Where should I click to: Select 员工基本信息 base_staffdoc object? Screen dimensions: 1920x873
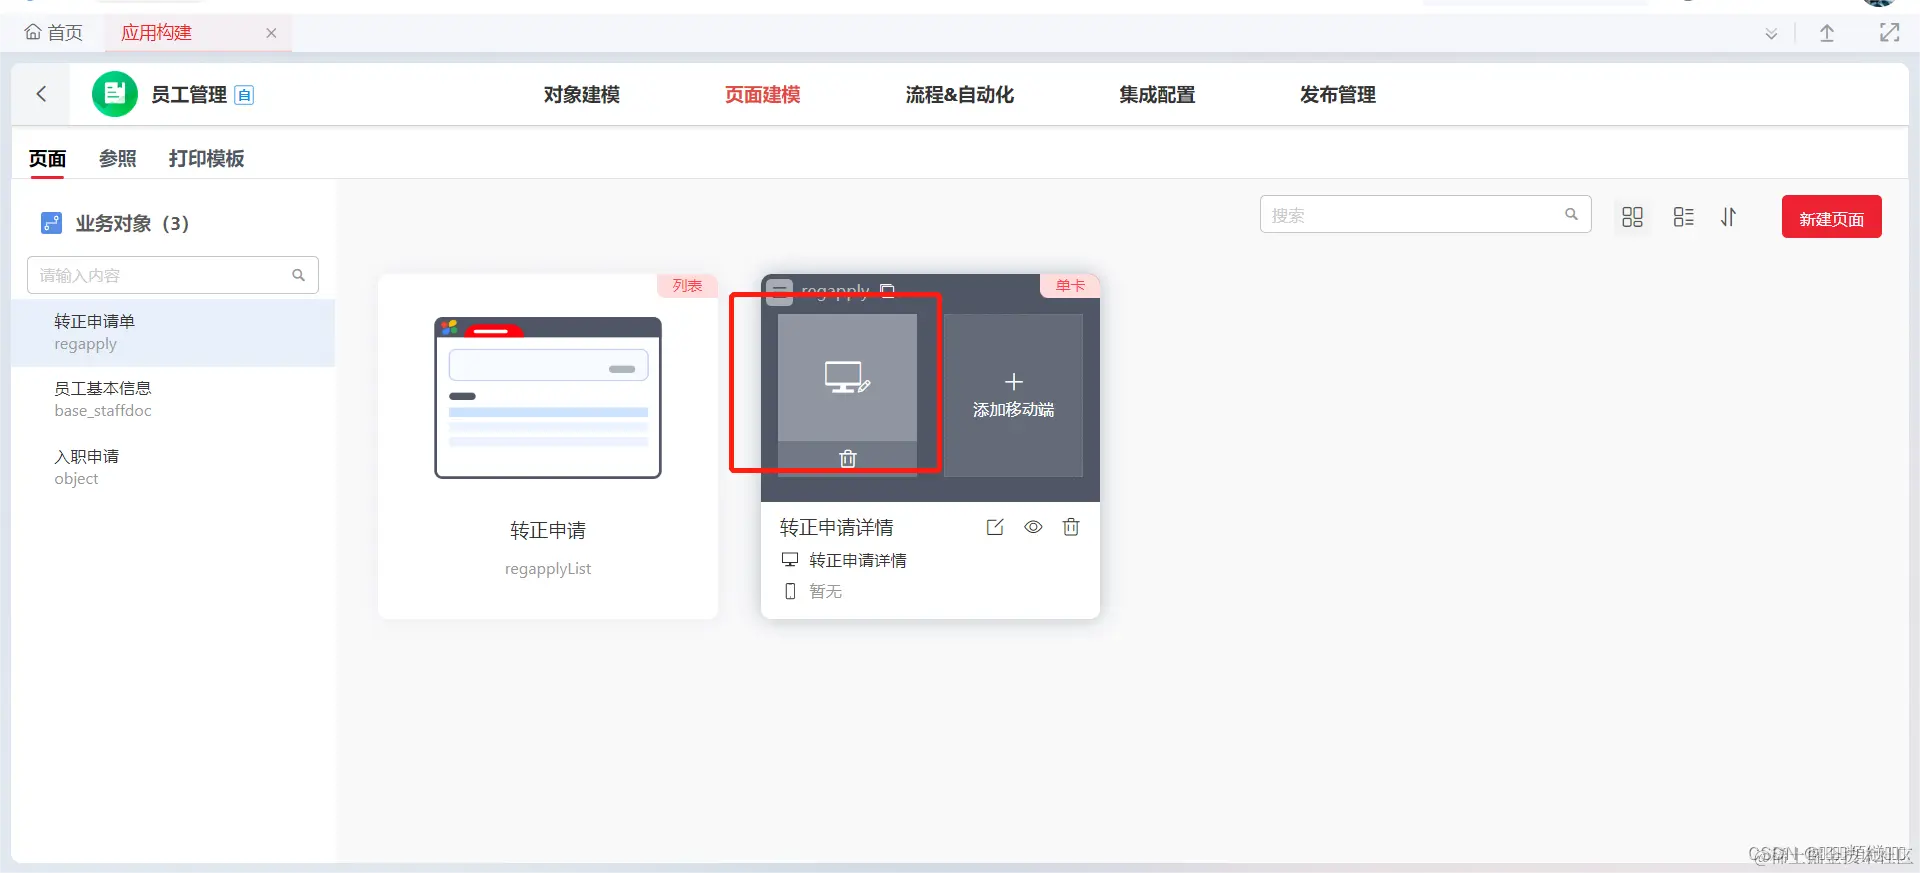(173, 399)
